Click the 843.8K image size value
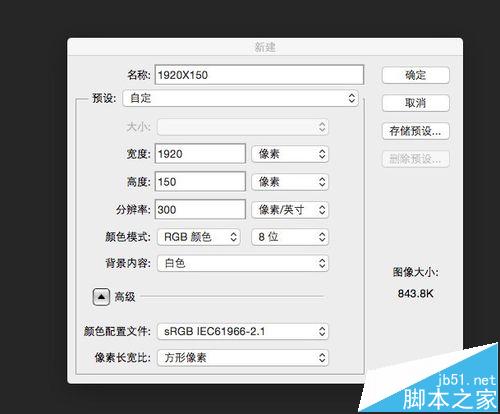The image size is (500, 414). 415,294
